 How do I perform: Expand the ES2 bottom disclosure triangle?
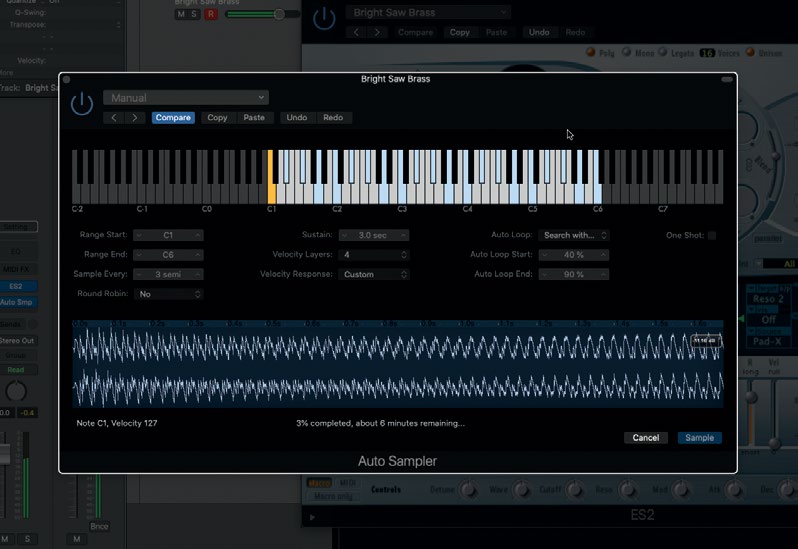(312, 517)
